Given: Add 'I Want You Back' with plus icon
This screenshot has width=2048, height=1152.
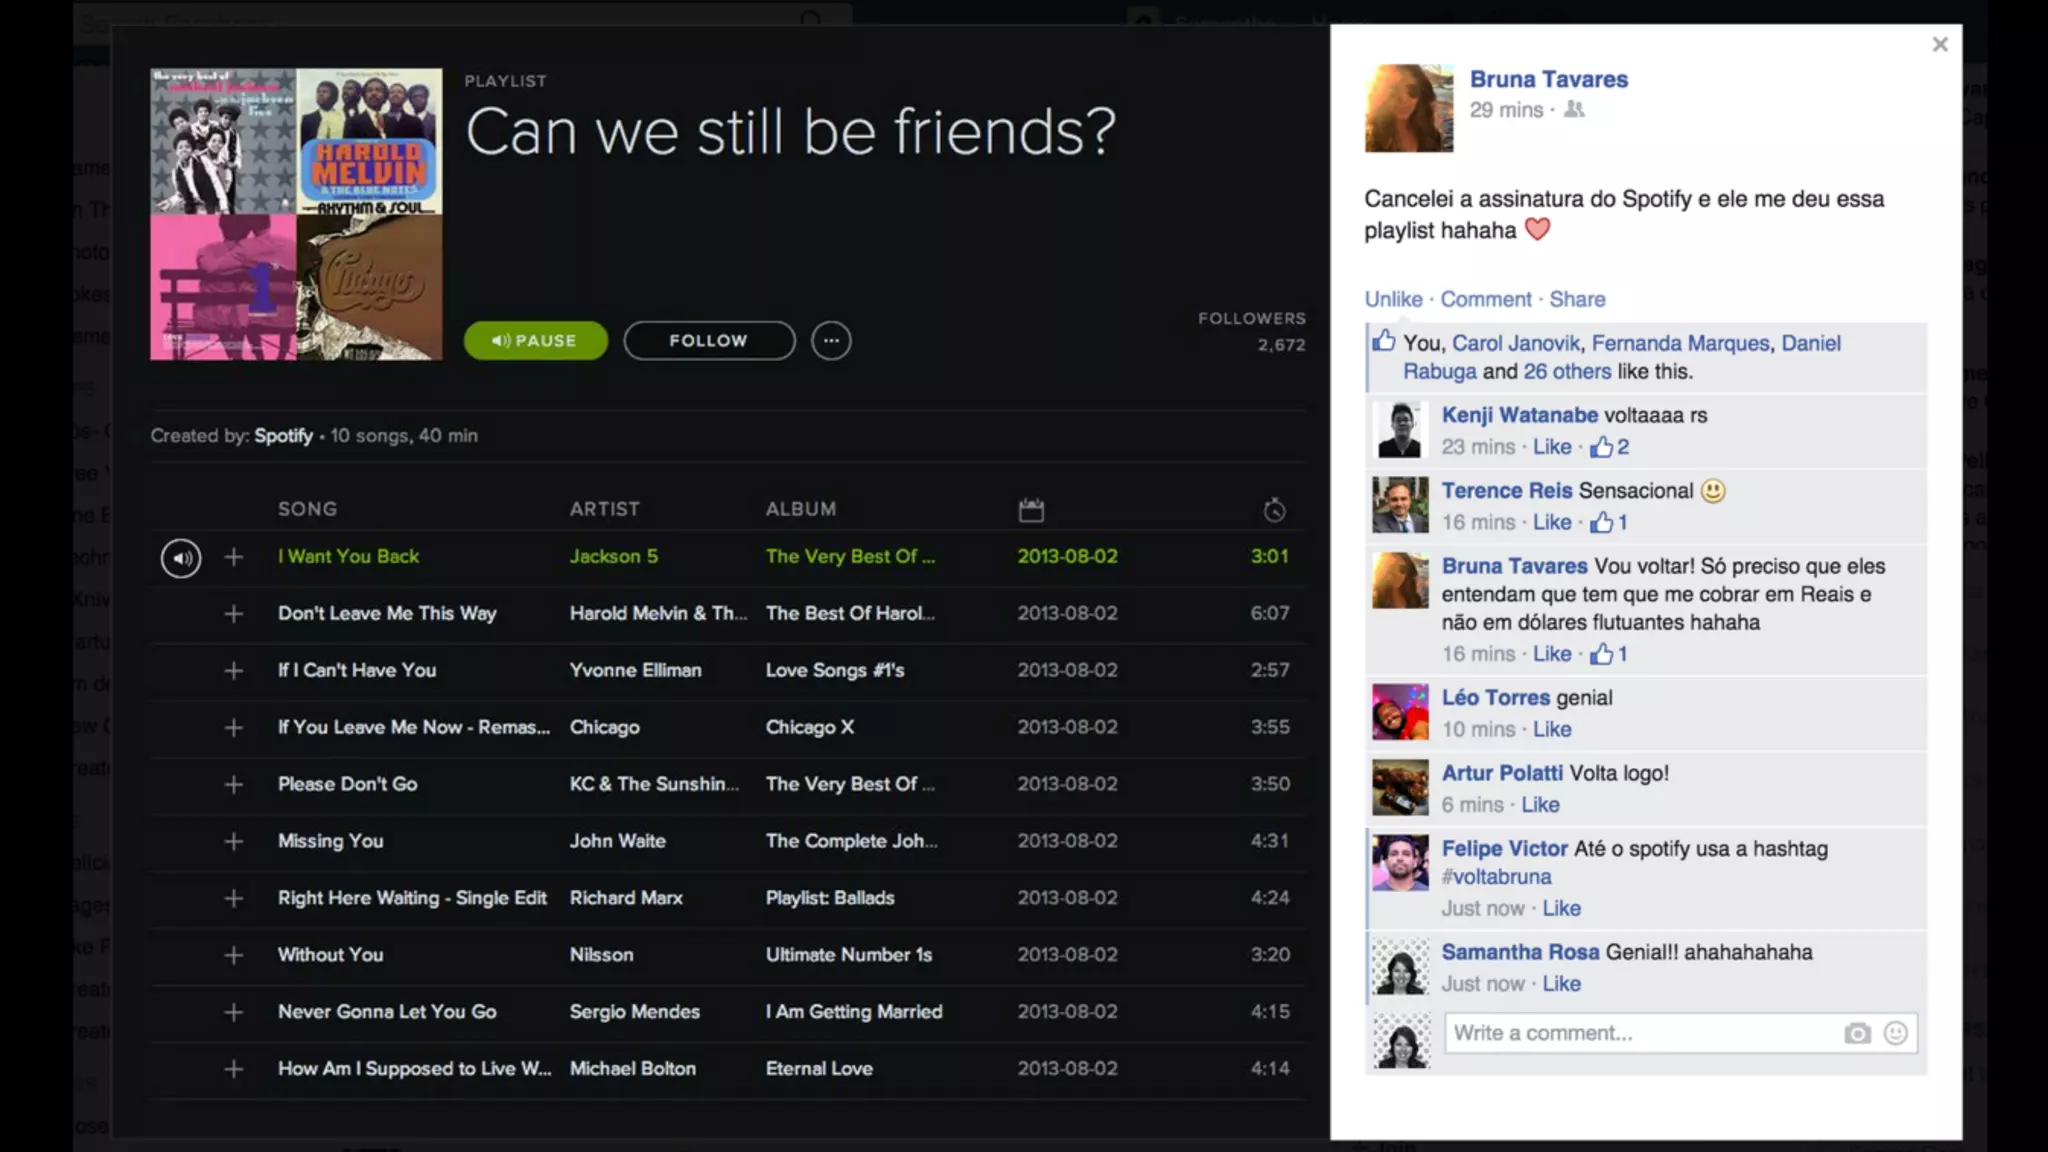Looking at the screenshot, I should 234,557.
